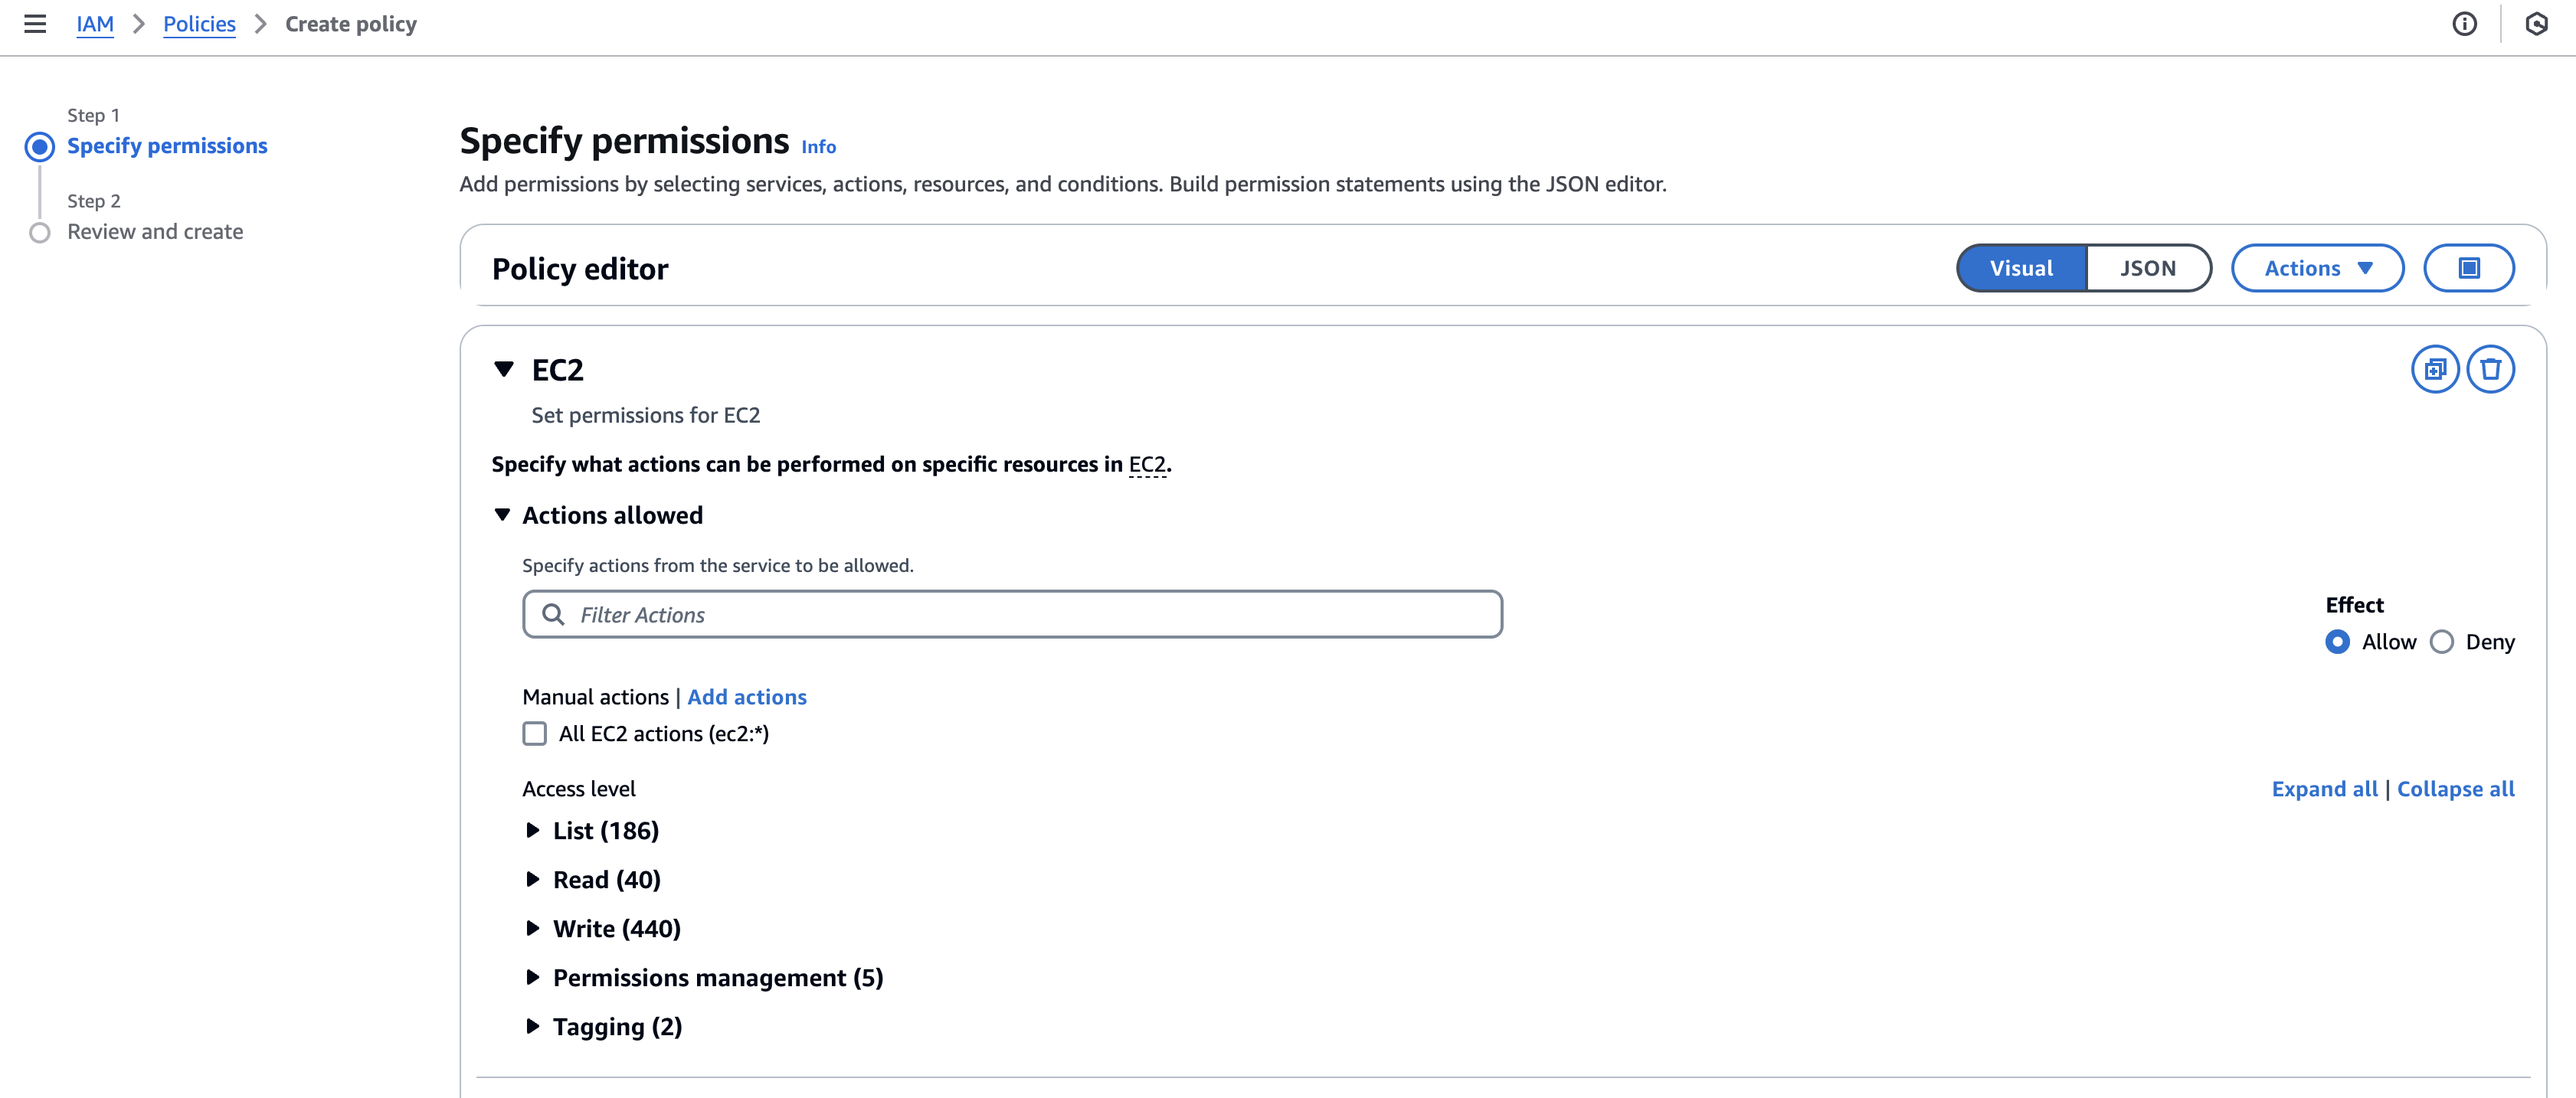This screenshot has width=2576, height=1098.
Task: Open the hamburger navigation menu
Action: [35, 24]
